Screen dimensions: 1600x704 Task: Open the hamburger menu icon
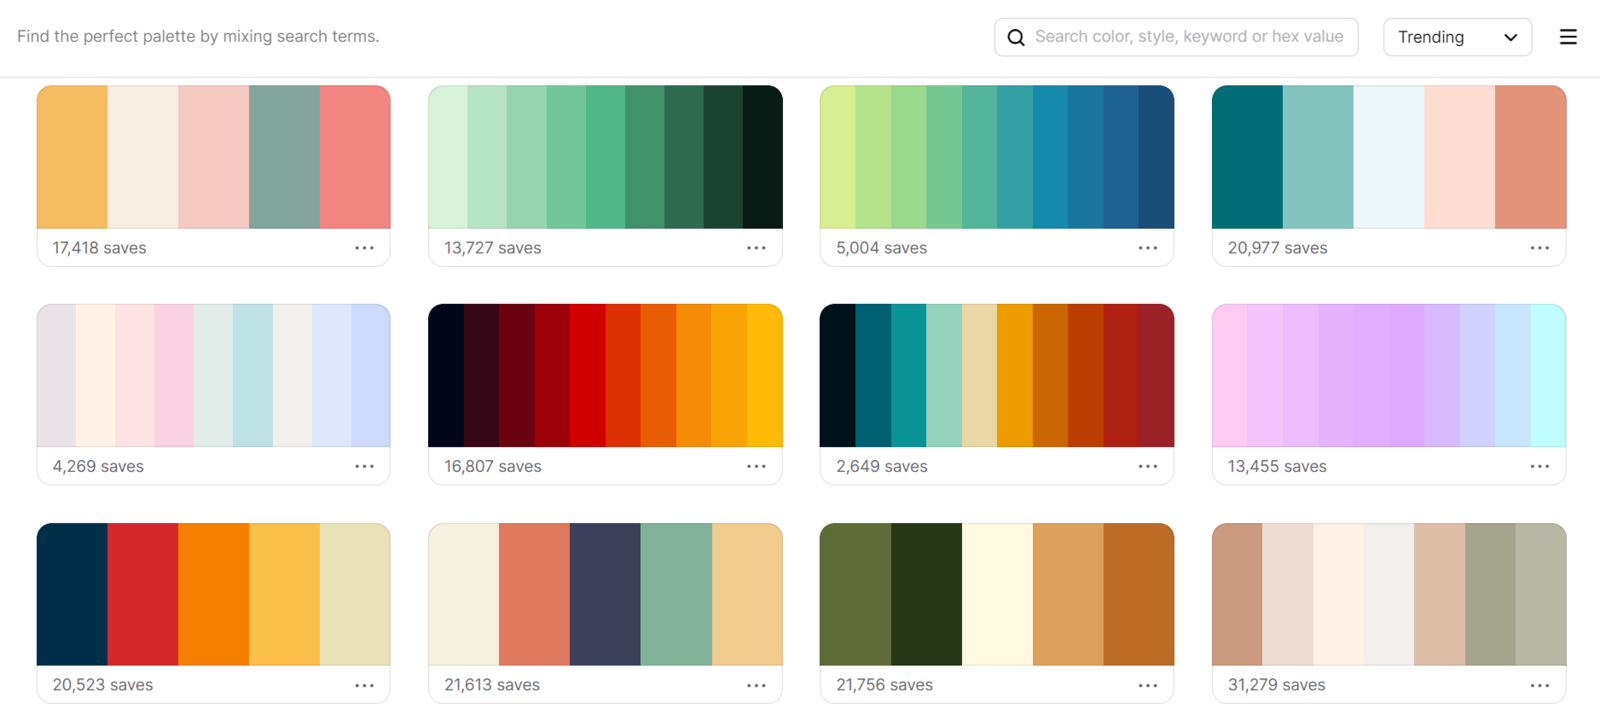click(1568, 37)
